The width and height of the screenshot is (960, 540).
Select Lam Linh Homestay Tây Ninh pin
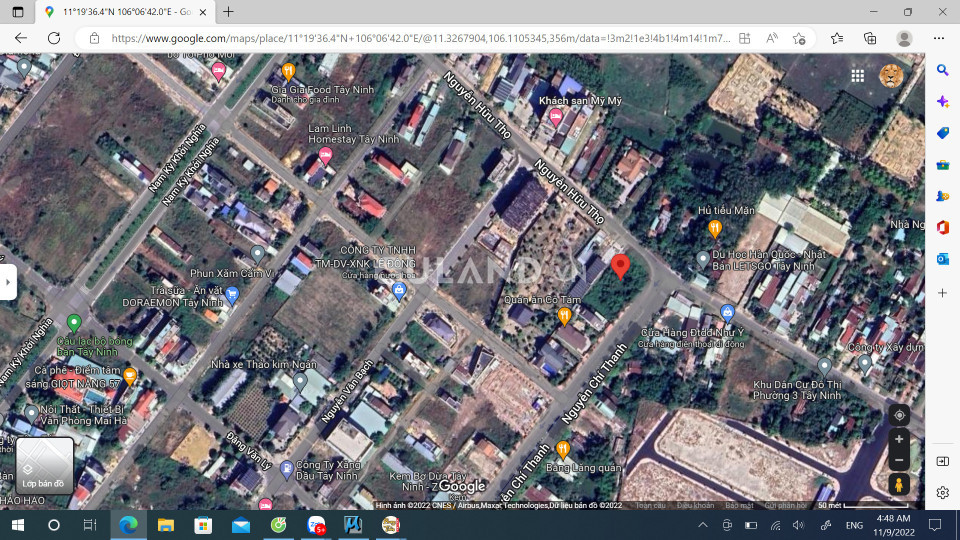pyautogui.click(x=325, y=156)
